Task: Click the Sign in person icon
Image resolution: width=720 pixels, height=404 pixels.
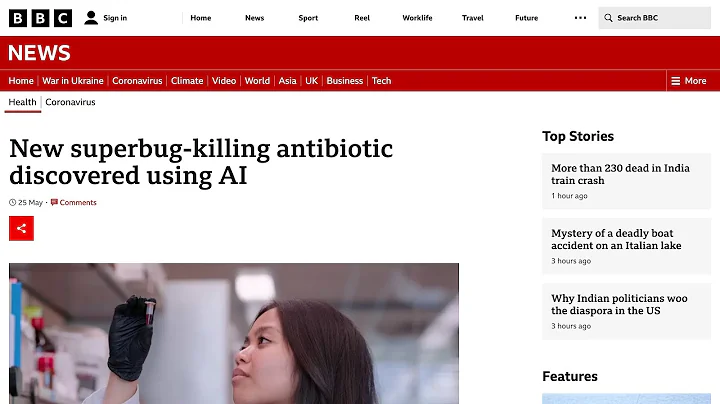Action: pyautogui.click(x=91, y=18)
